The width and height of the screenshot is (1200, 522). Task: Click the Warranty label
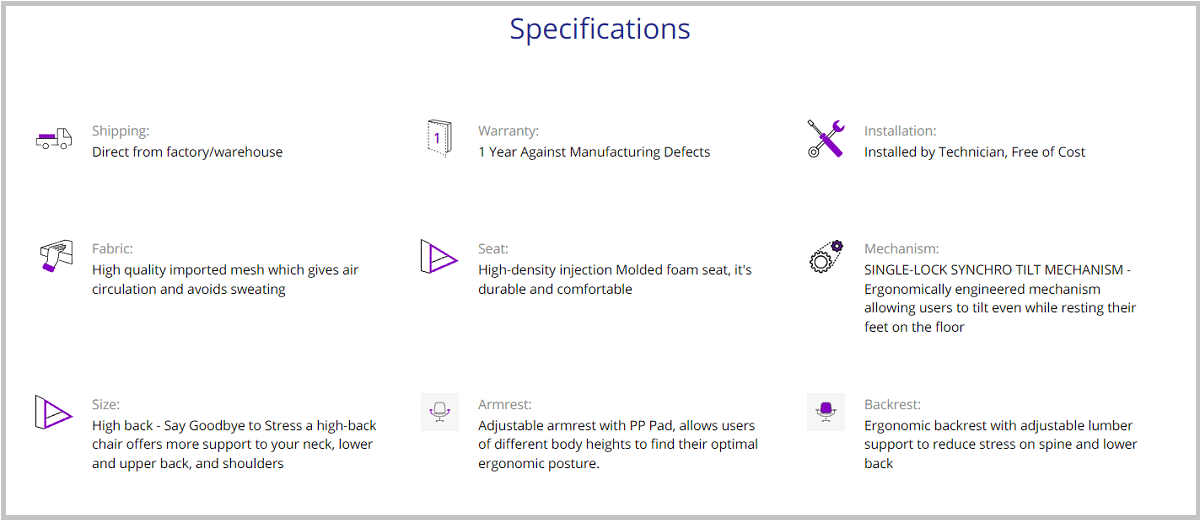(x=508, y=131)
